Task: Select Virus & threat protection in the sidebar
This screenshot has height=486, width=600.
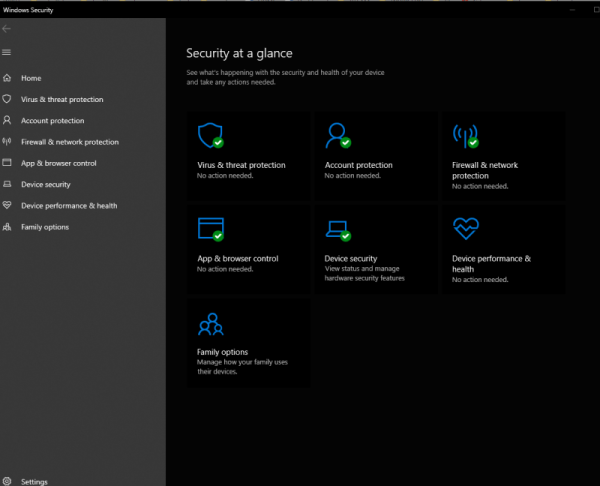Action: click(61, 100)
